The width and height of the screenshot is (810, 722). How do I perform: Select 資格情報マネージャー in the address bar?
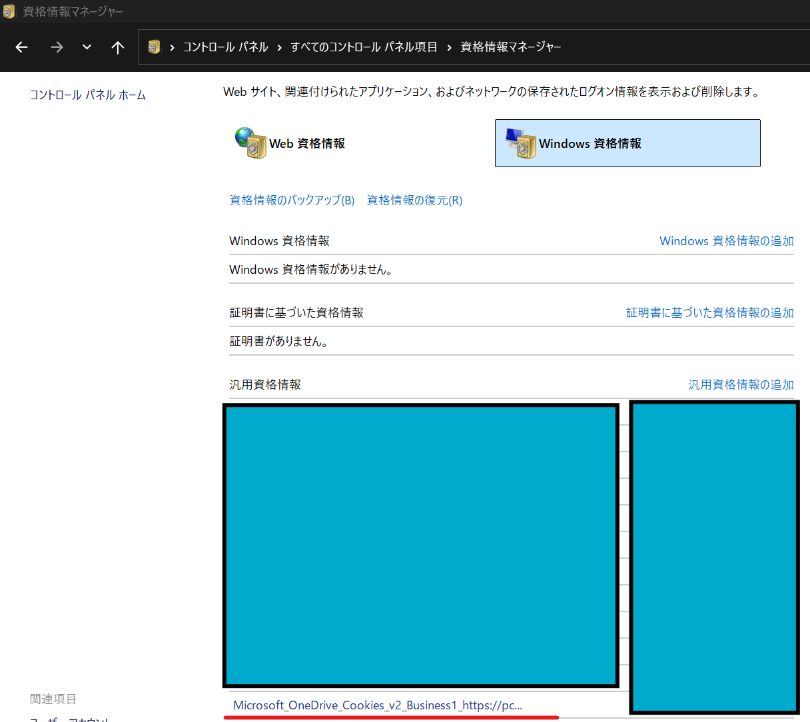point(510,47)
